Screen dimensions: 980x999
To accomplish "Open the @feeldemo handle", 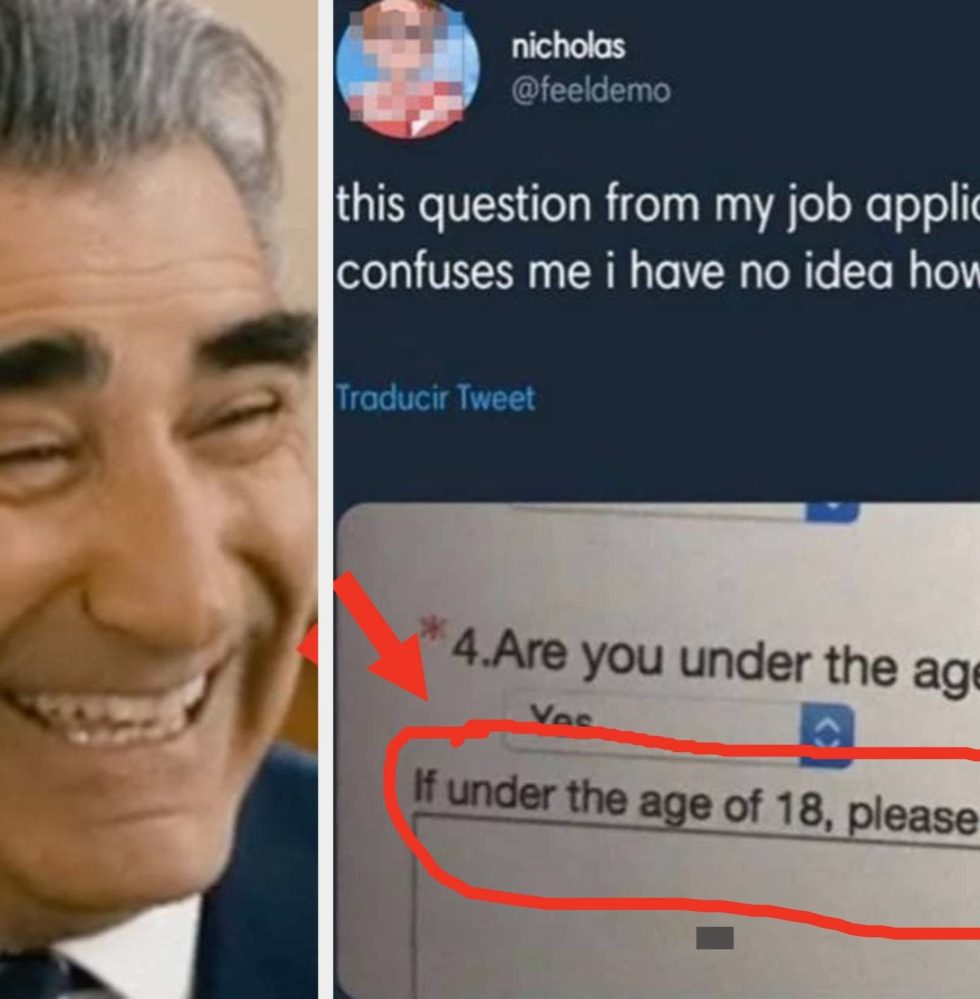I will (591, 90).
